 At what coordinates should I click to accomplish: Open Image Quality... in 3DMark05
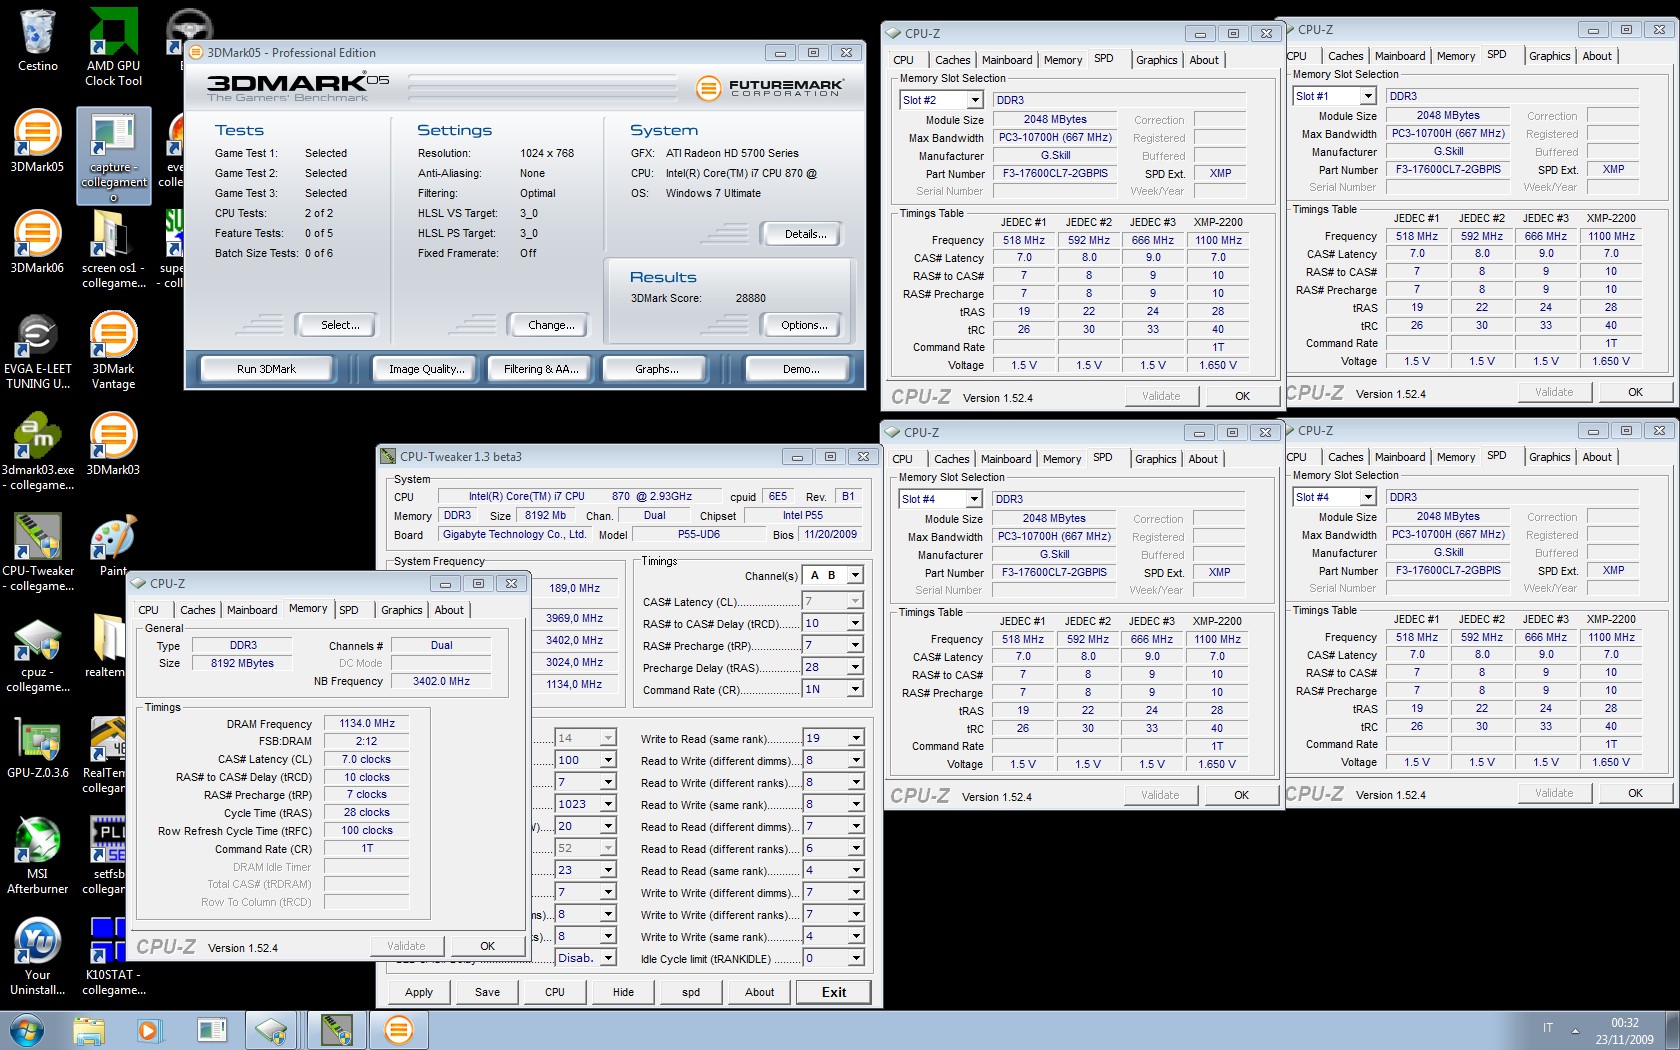[427, 369]
